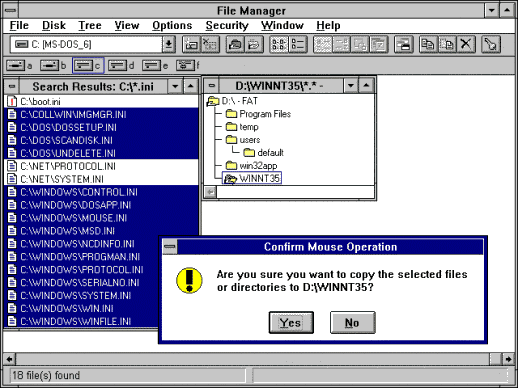Switch to all file details view icon

pos(298,44)
